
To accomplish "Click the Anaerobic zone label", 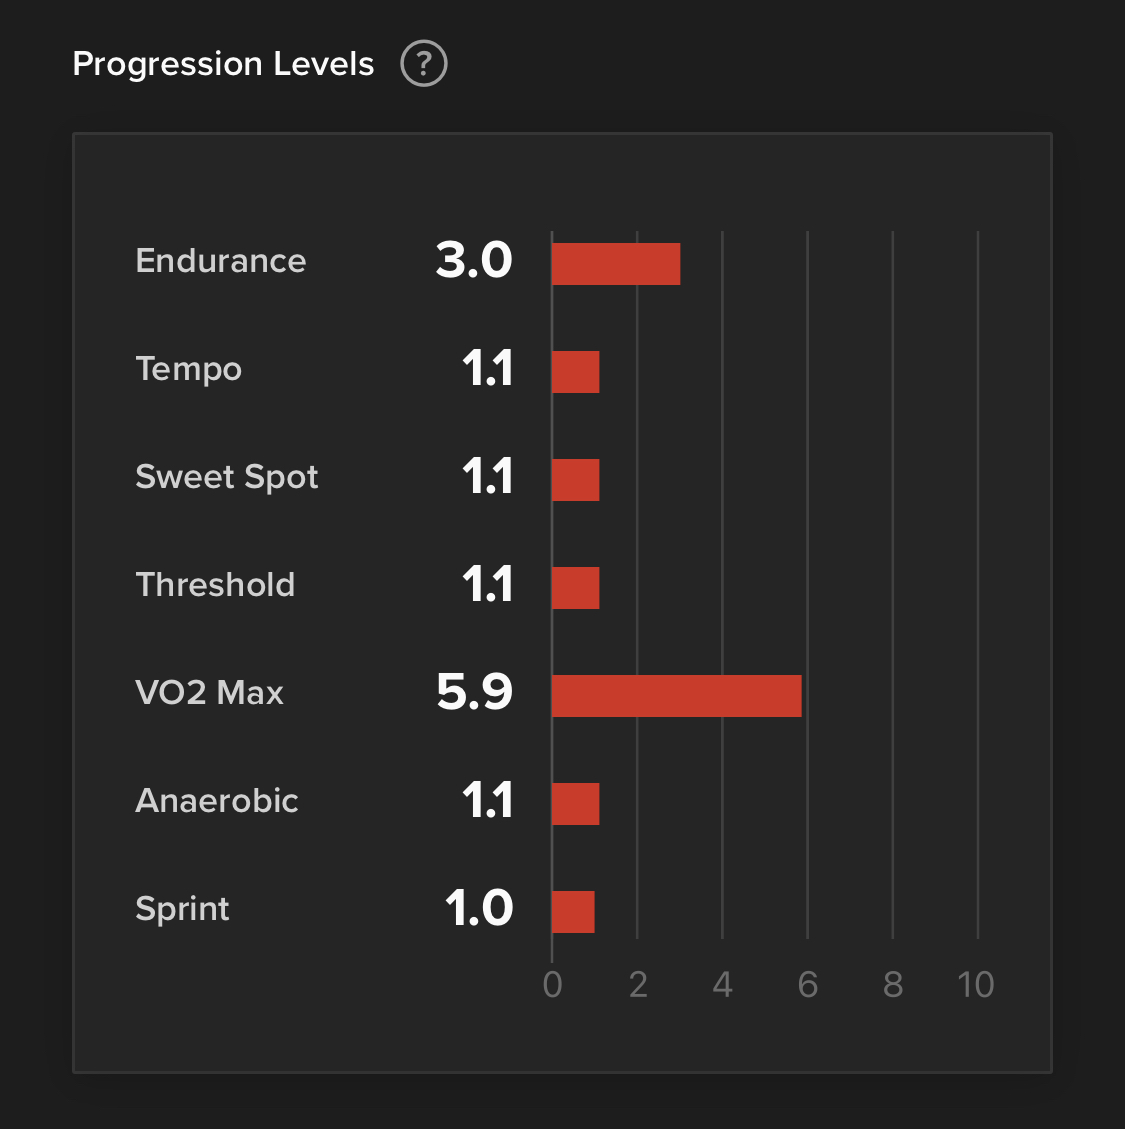I will click(x=217, y=801).
